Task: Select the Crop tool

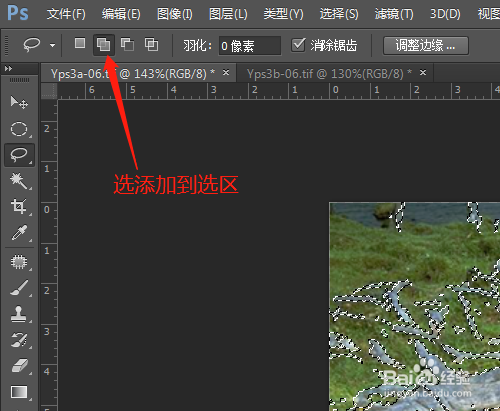Action: (19, 206)
